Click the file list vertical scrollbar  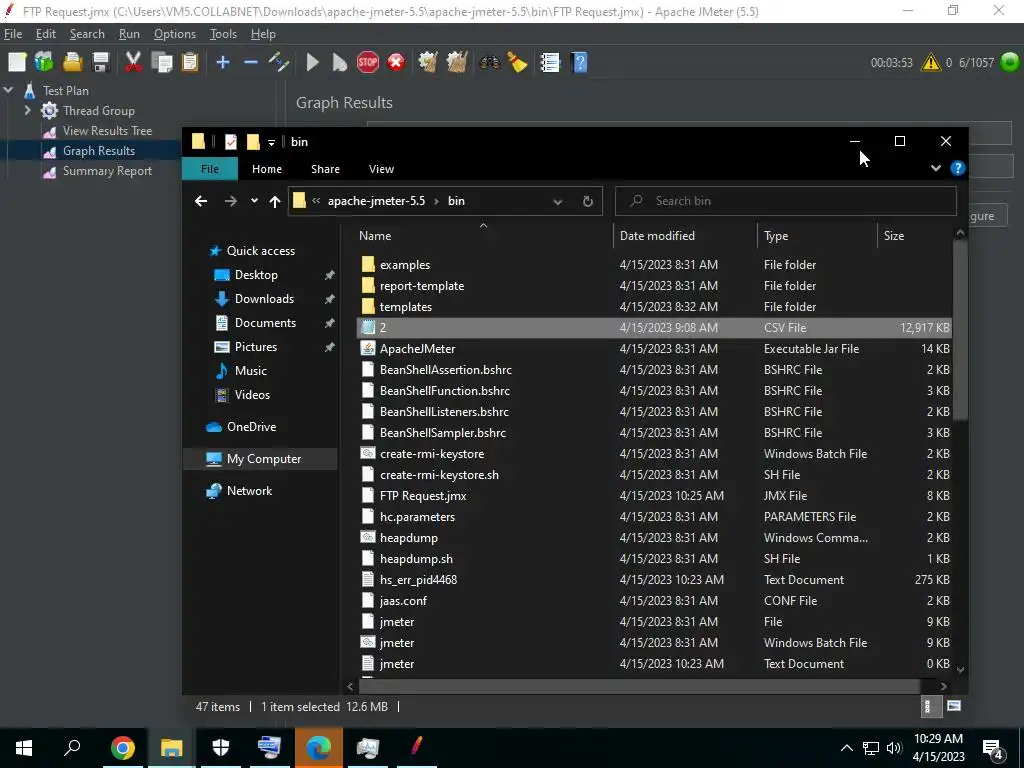pos(960,330)
